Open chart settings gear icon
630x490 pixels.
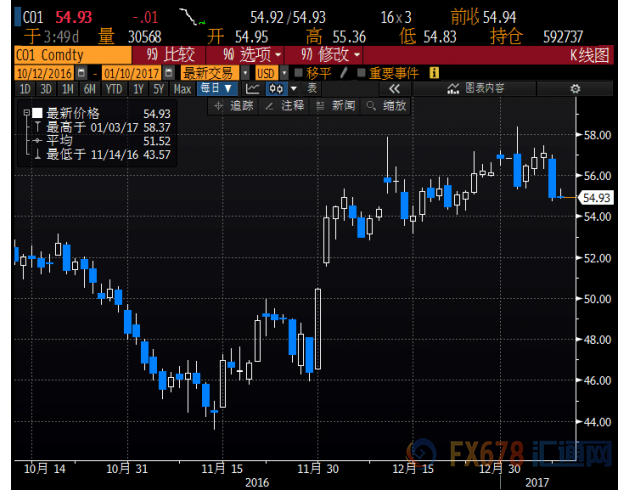(574, 89)
